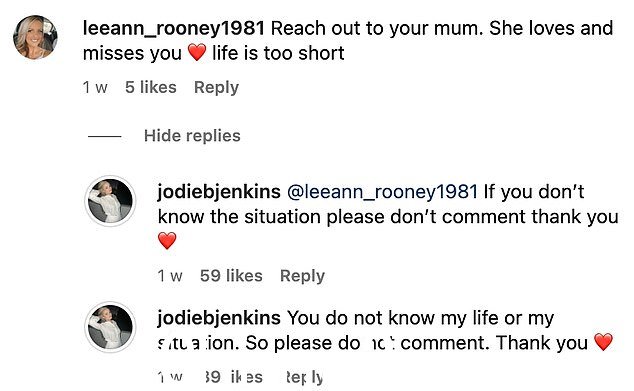634x391 pixels.
Task: View the 5 likes on leeann_rooney1981's comment
Action: (x=151, y=87)
